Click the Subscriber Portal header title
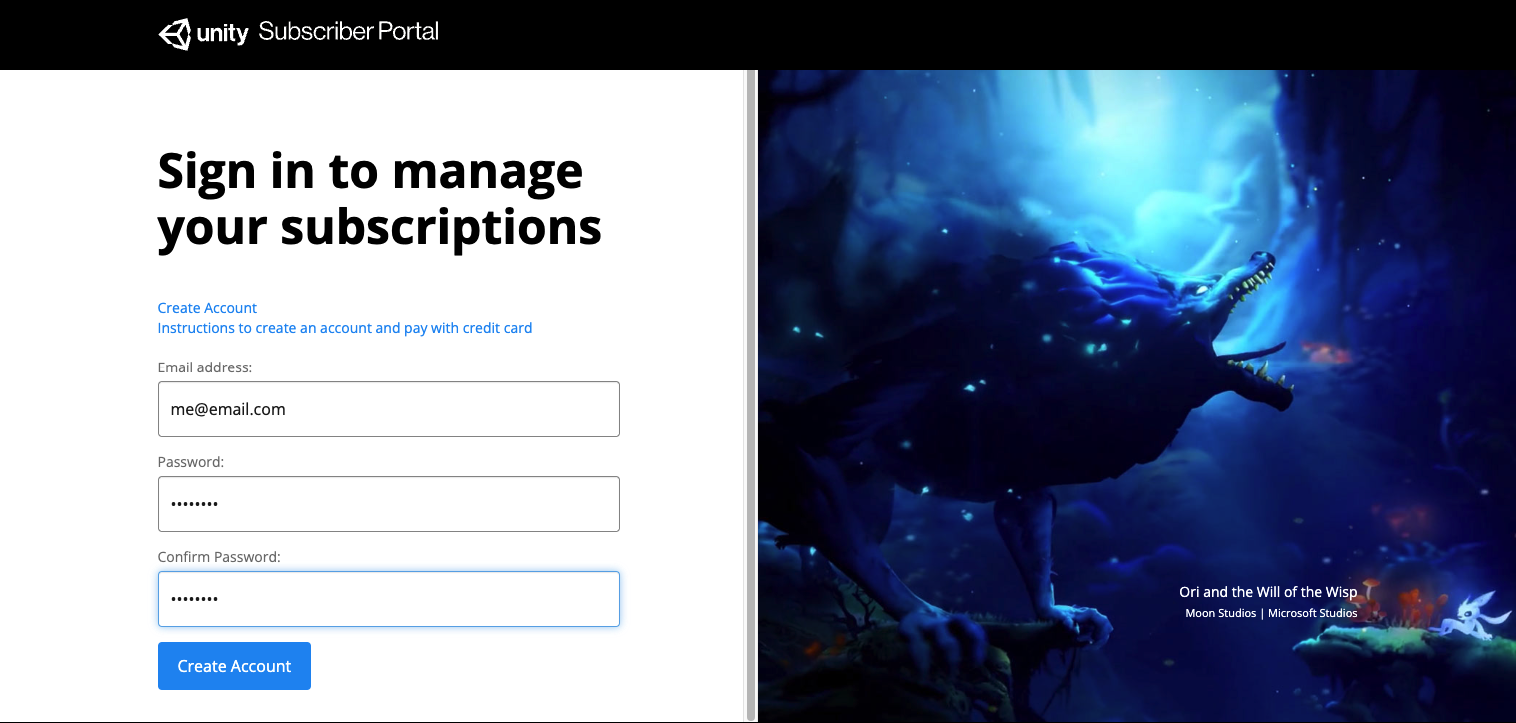Screen dimensions: 1516x723 pos(348,32)
